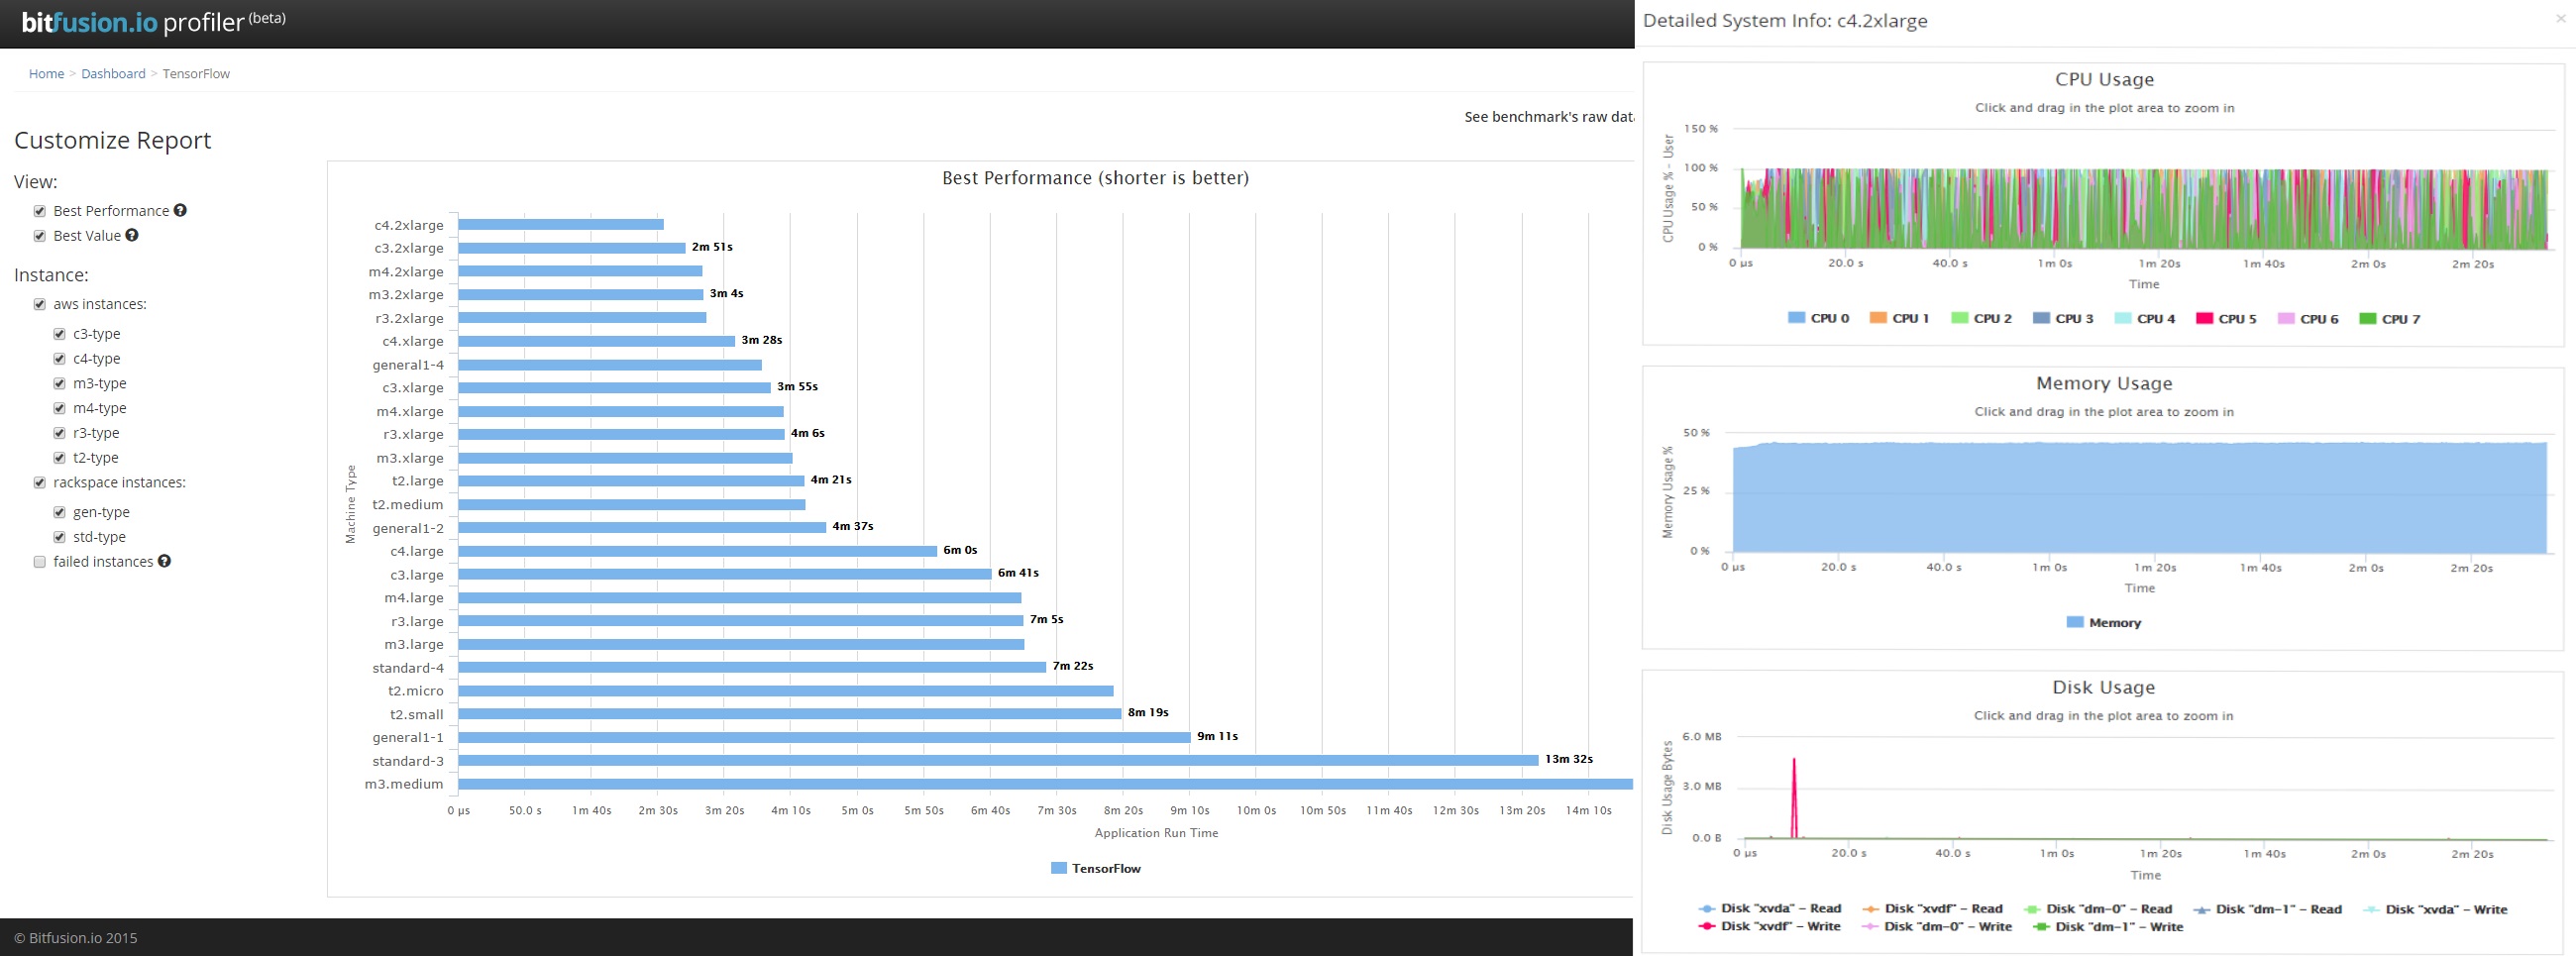Viewport: 2576px width, 956px height.
Task: Close the Detailed System Info panel
Action: point(2560,19)
